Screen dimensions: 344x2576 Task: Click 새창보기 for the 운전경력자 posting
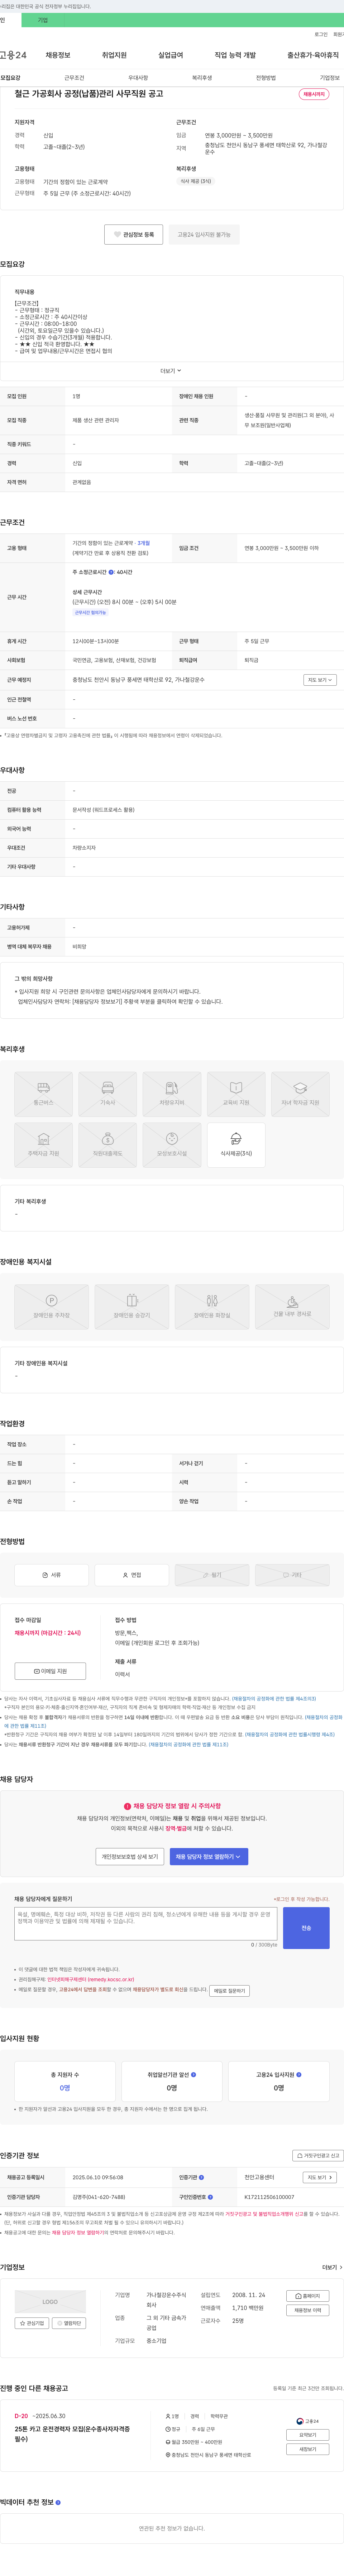308,2449
